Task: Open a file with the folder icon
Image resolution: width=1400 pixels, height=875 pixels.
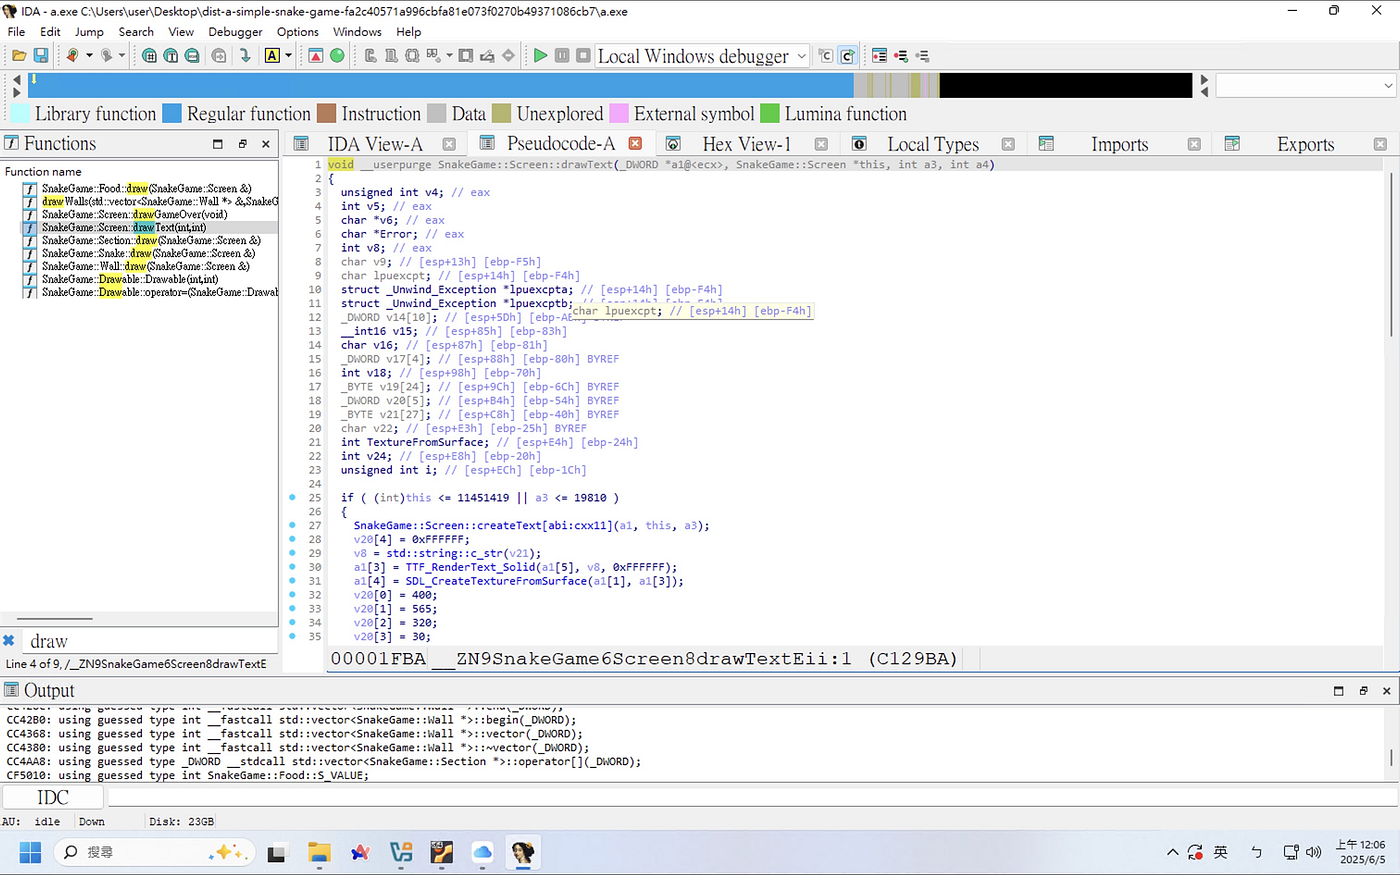Action: (19, 56)
